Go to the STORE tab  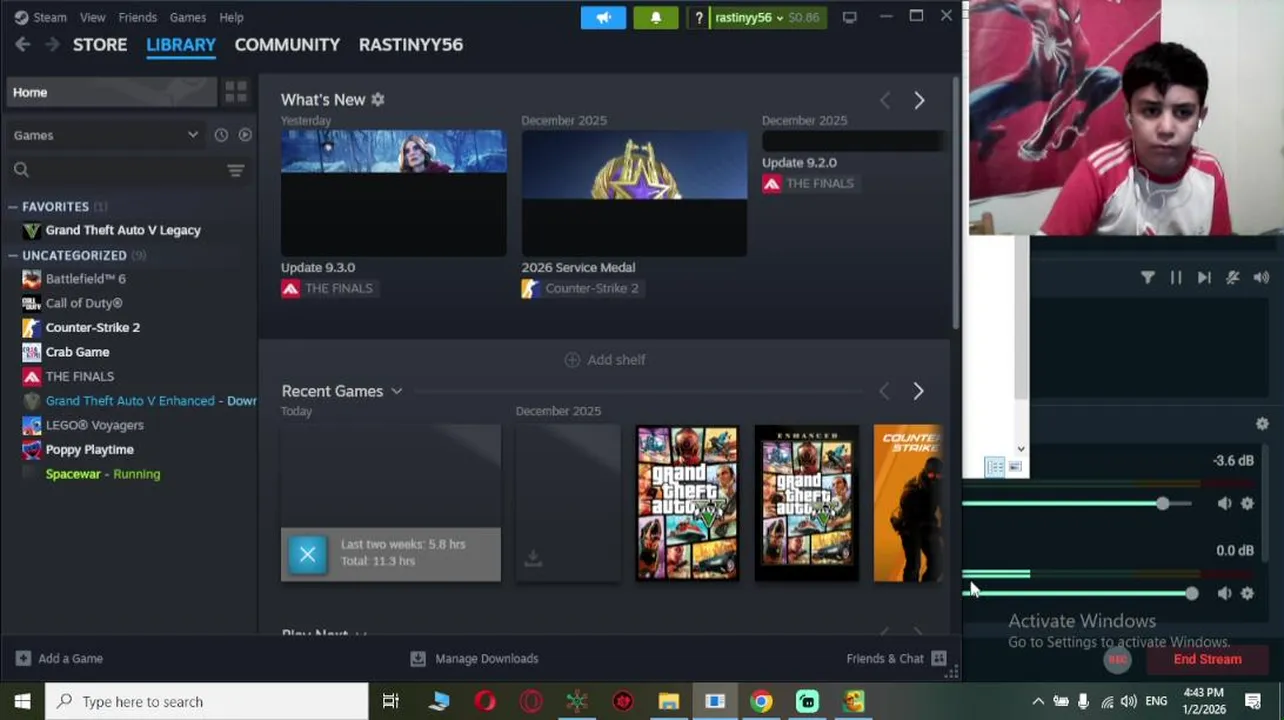click(x=100, y=44)
